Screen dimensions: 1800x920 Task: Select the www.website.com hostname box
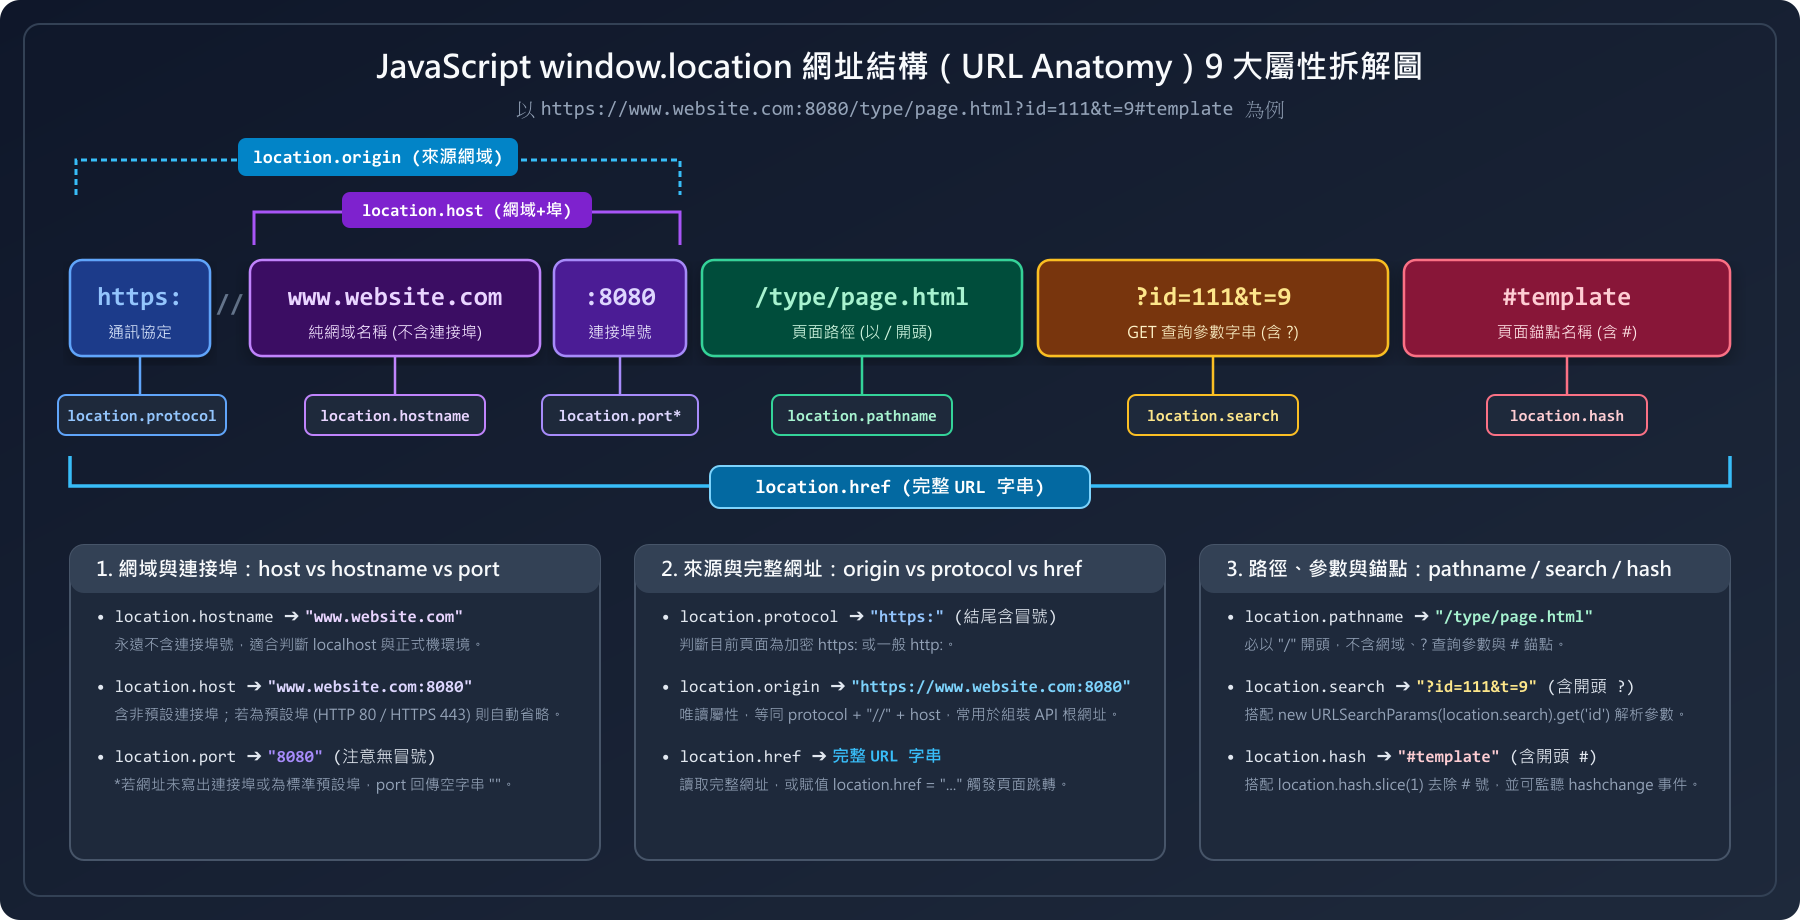coord(395,308)
